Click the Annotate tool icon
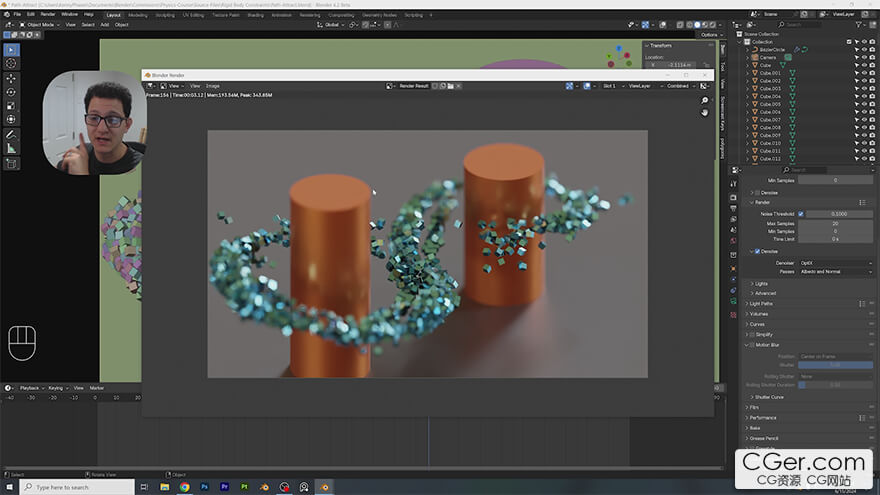Viewport: 880px width, 495px height. 11,134
